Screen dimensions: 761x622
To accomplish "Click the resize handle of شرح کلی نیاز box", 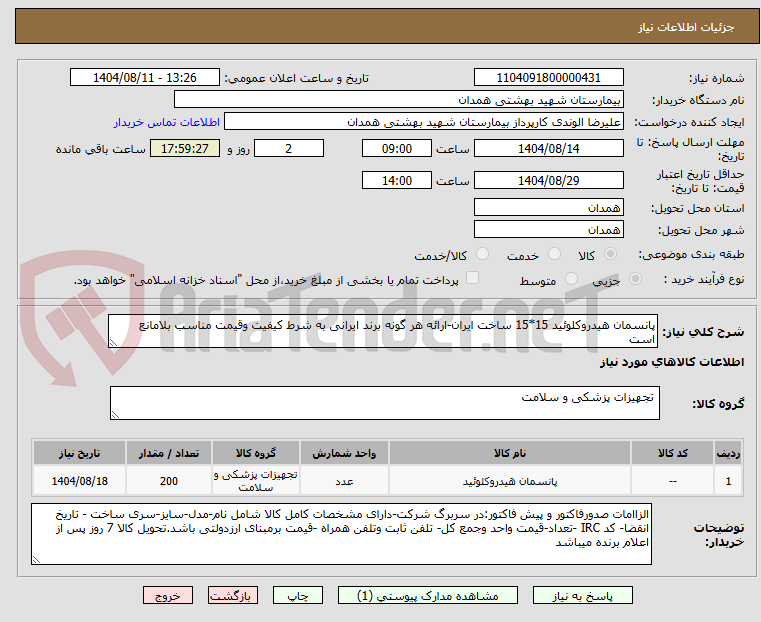I will (114, 343).
